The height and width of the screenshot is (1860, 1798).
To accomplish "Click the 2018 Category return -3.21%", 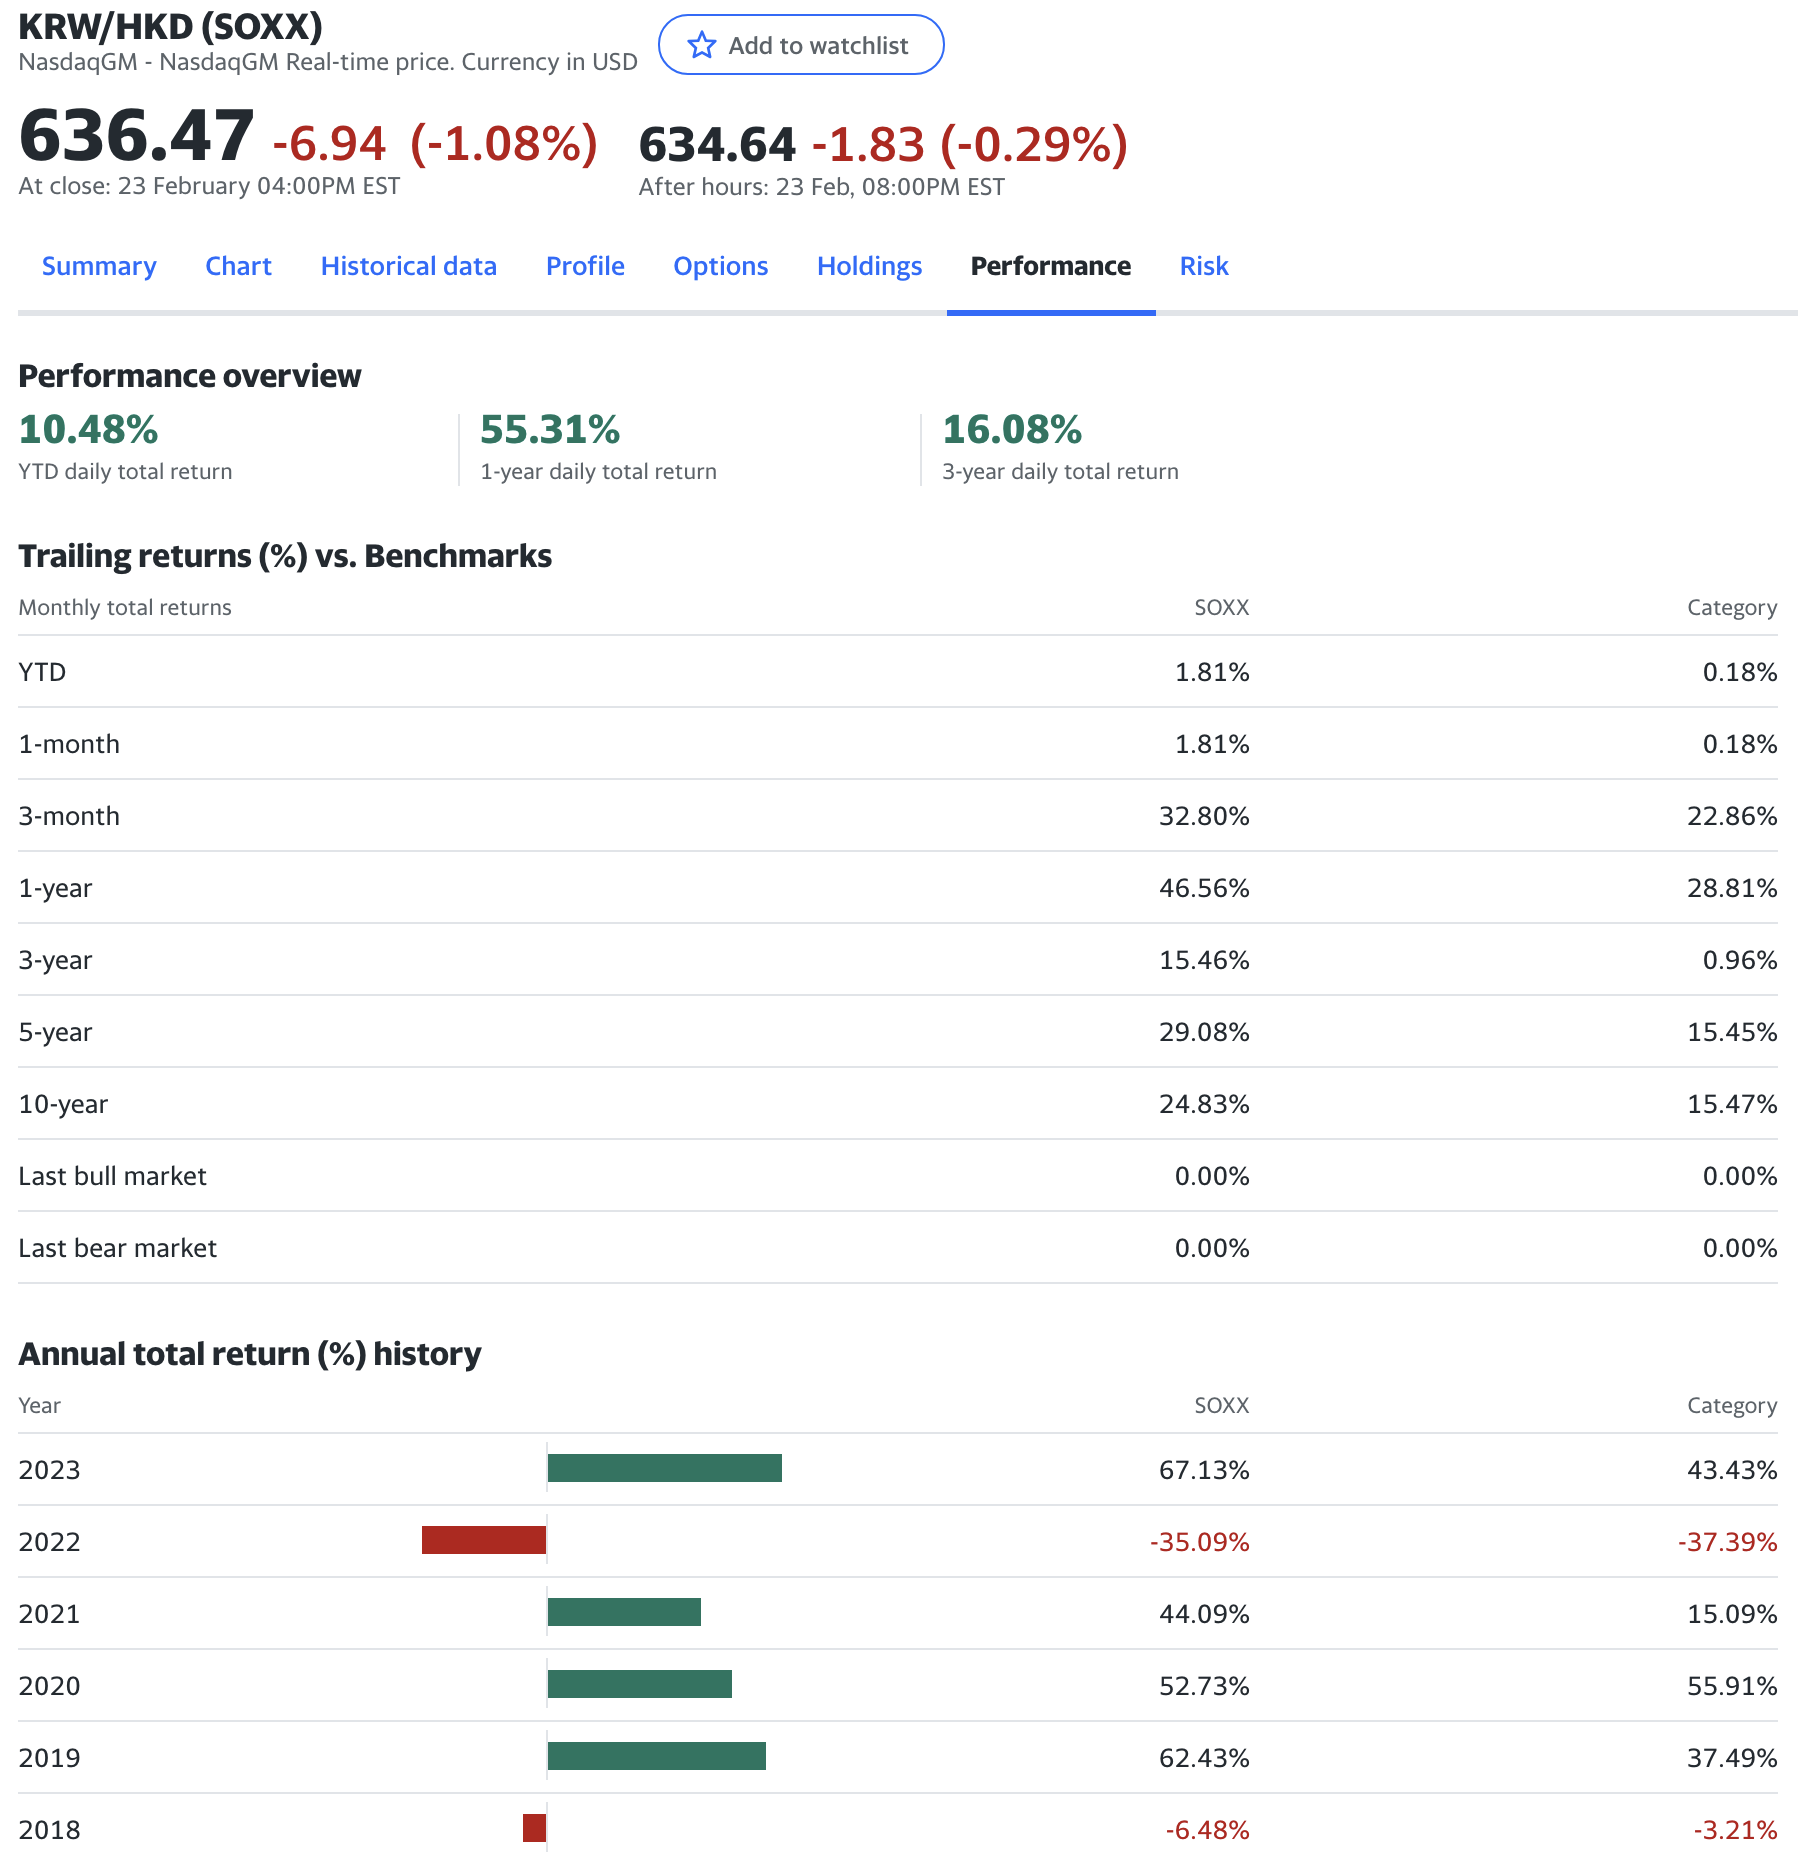I will pyautogui.click(x=1735, y=1830).
